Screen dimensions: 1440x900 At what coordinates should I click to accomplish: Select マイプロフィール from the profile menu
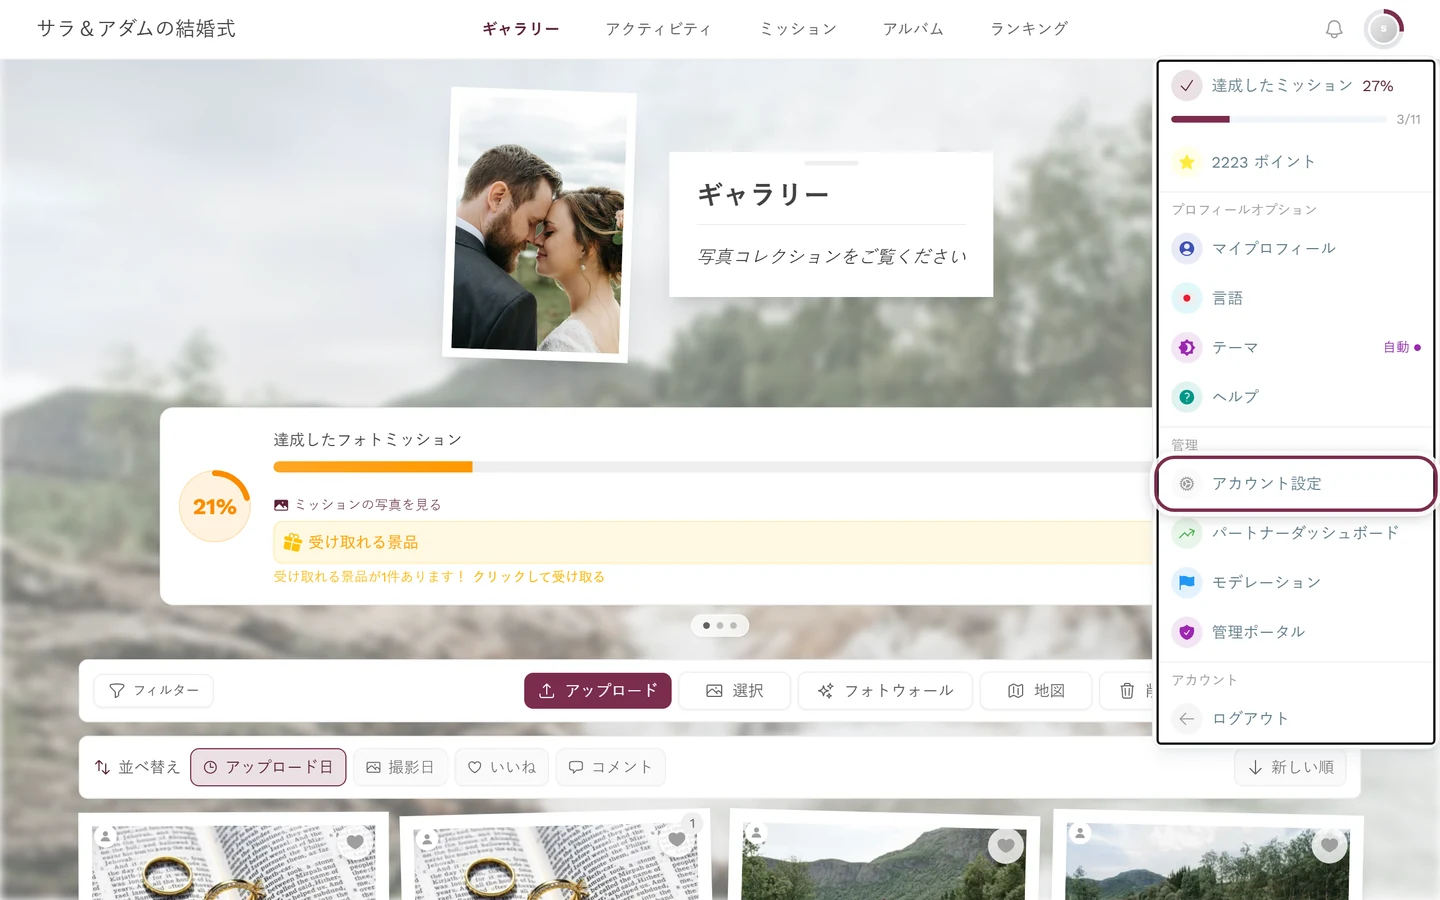point(1296,248)
